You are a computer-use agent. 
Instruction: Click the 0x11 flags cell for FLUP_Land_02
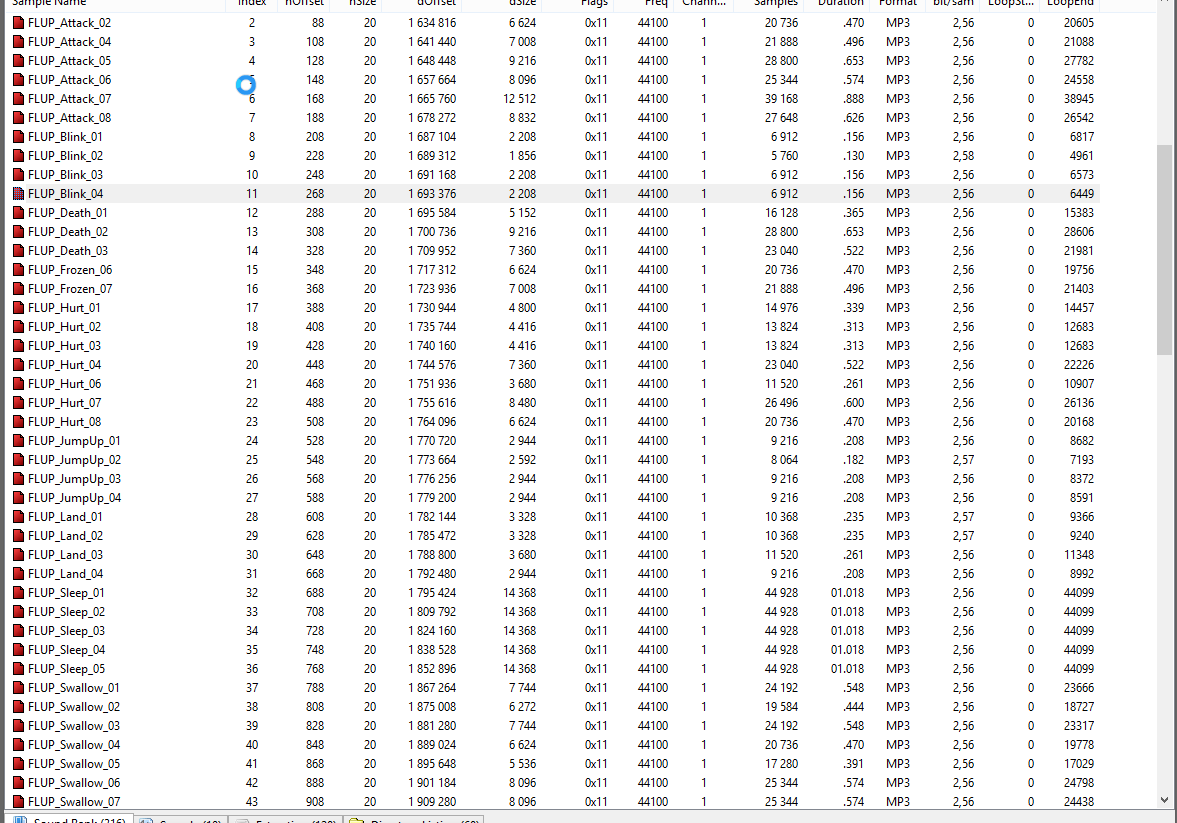(x=596, y=536)
